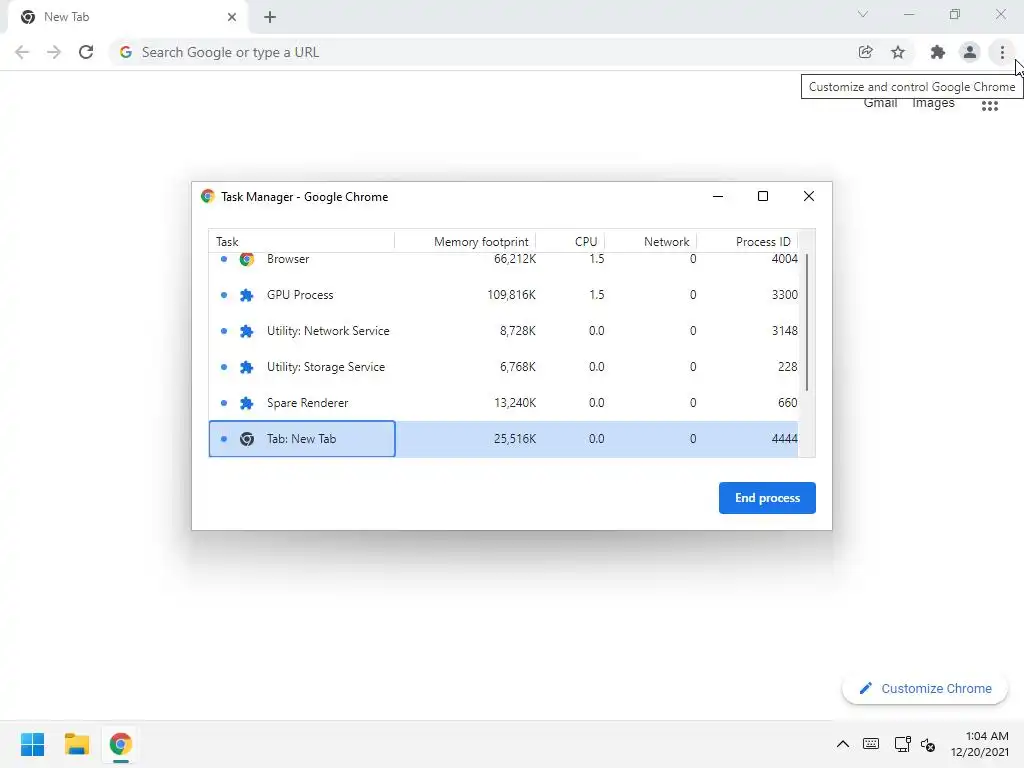Select the Utility: Storage Service row
The height and width of the screenshot is (768, 1024).
click(504, 366)
